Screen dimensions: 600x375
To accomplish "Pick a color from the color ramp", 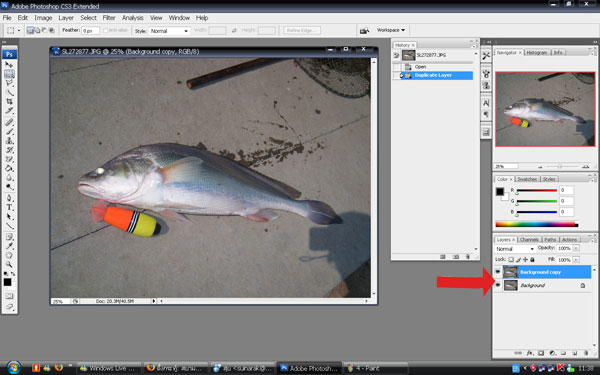I will pyautogui.click(x=536, y=224).
